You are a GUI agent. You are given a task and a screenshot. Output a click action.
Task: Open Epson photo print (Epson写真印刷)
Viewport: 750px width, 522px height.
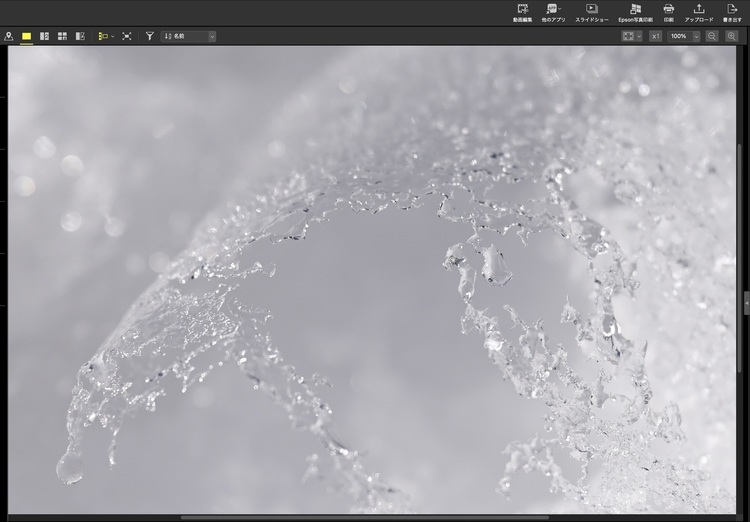coord(636,11)
